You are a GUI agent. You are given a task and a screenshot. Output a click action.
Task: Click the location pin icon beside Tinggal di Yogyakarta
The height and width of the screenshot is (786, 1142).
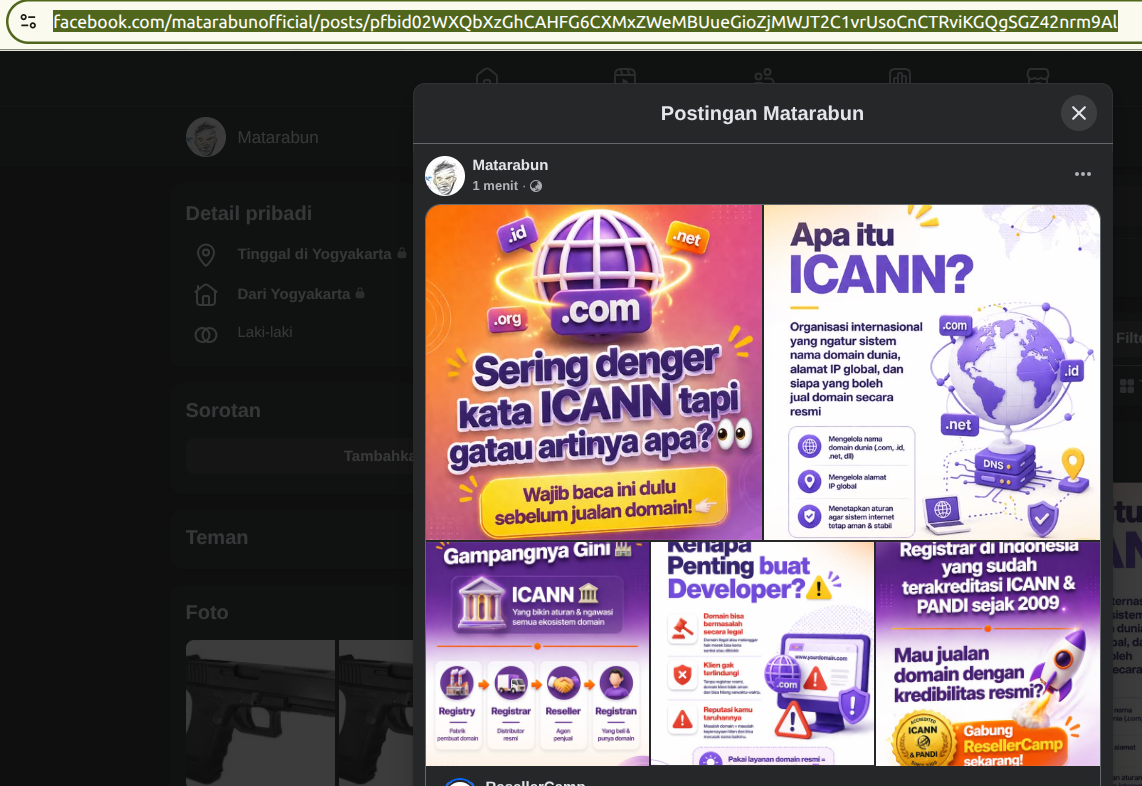pyautogui.click(x=206, y=255)
